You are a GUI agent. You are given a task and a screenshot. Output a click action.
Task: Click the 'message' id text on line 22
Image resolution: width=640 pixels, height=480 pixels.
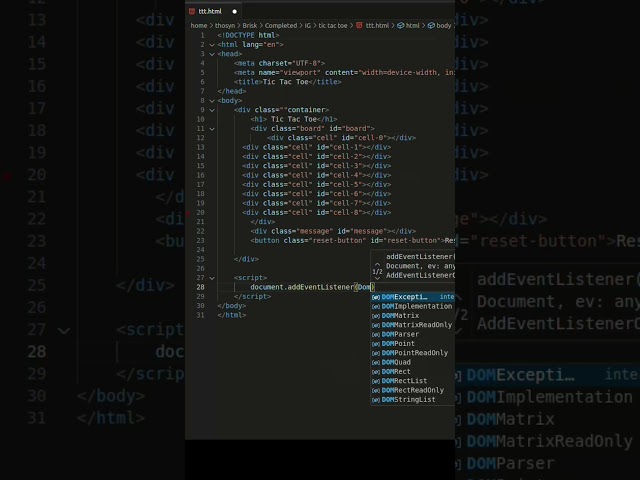click(x=368, y=231)
